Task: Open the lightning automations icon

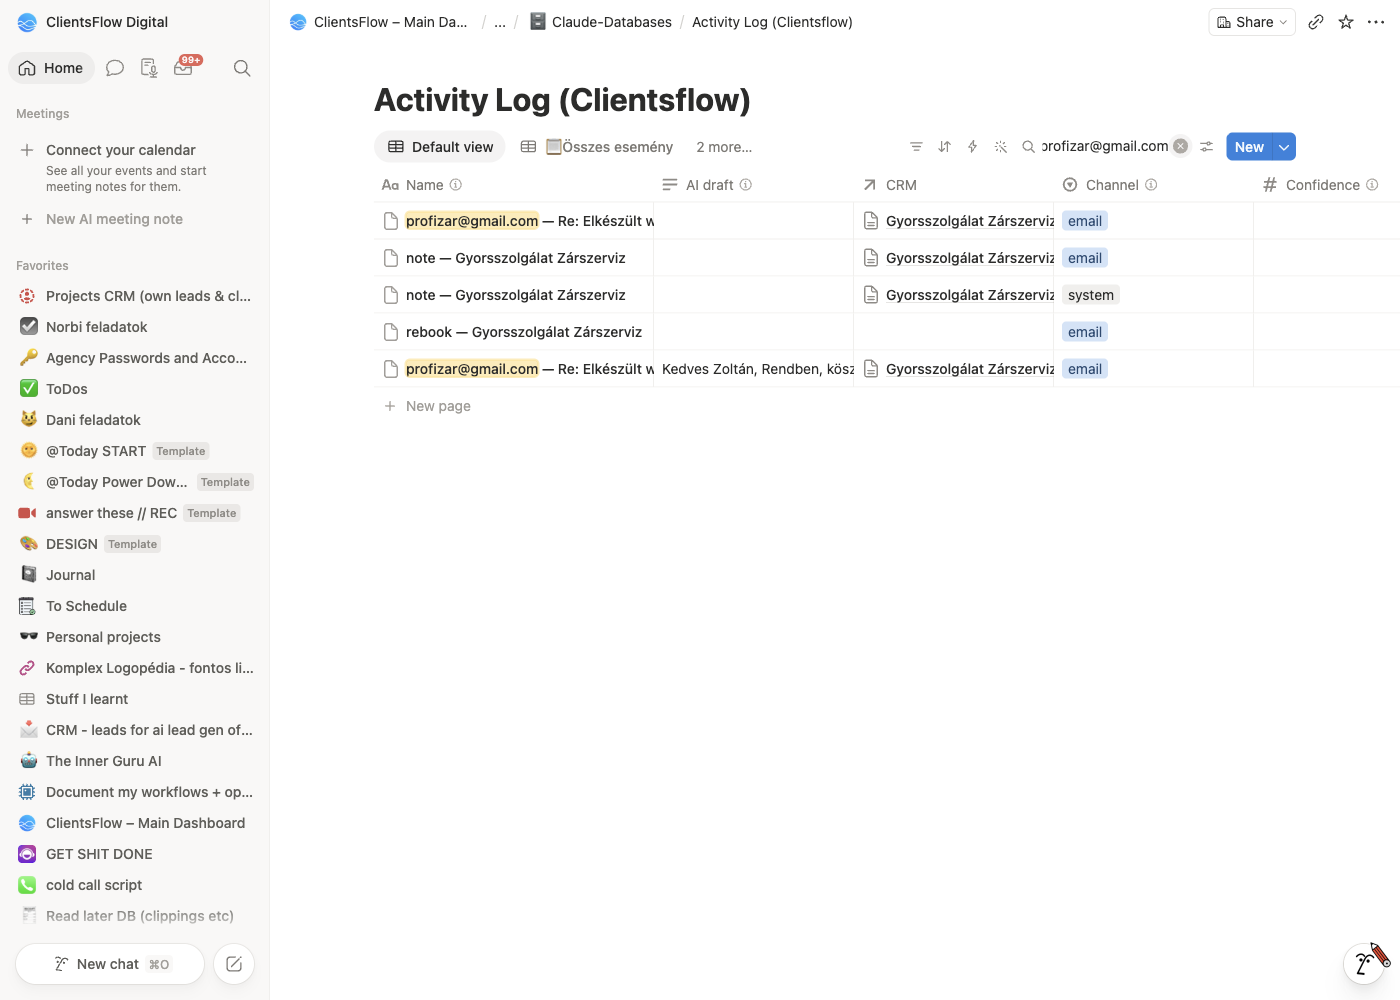Action: 972,147
